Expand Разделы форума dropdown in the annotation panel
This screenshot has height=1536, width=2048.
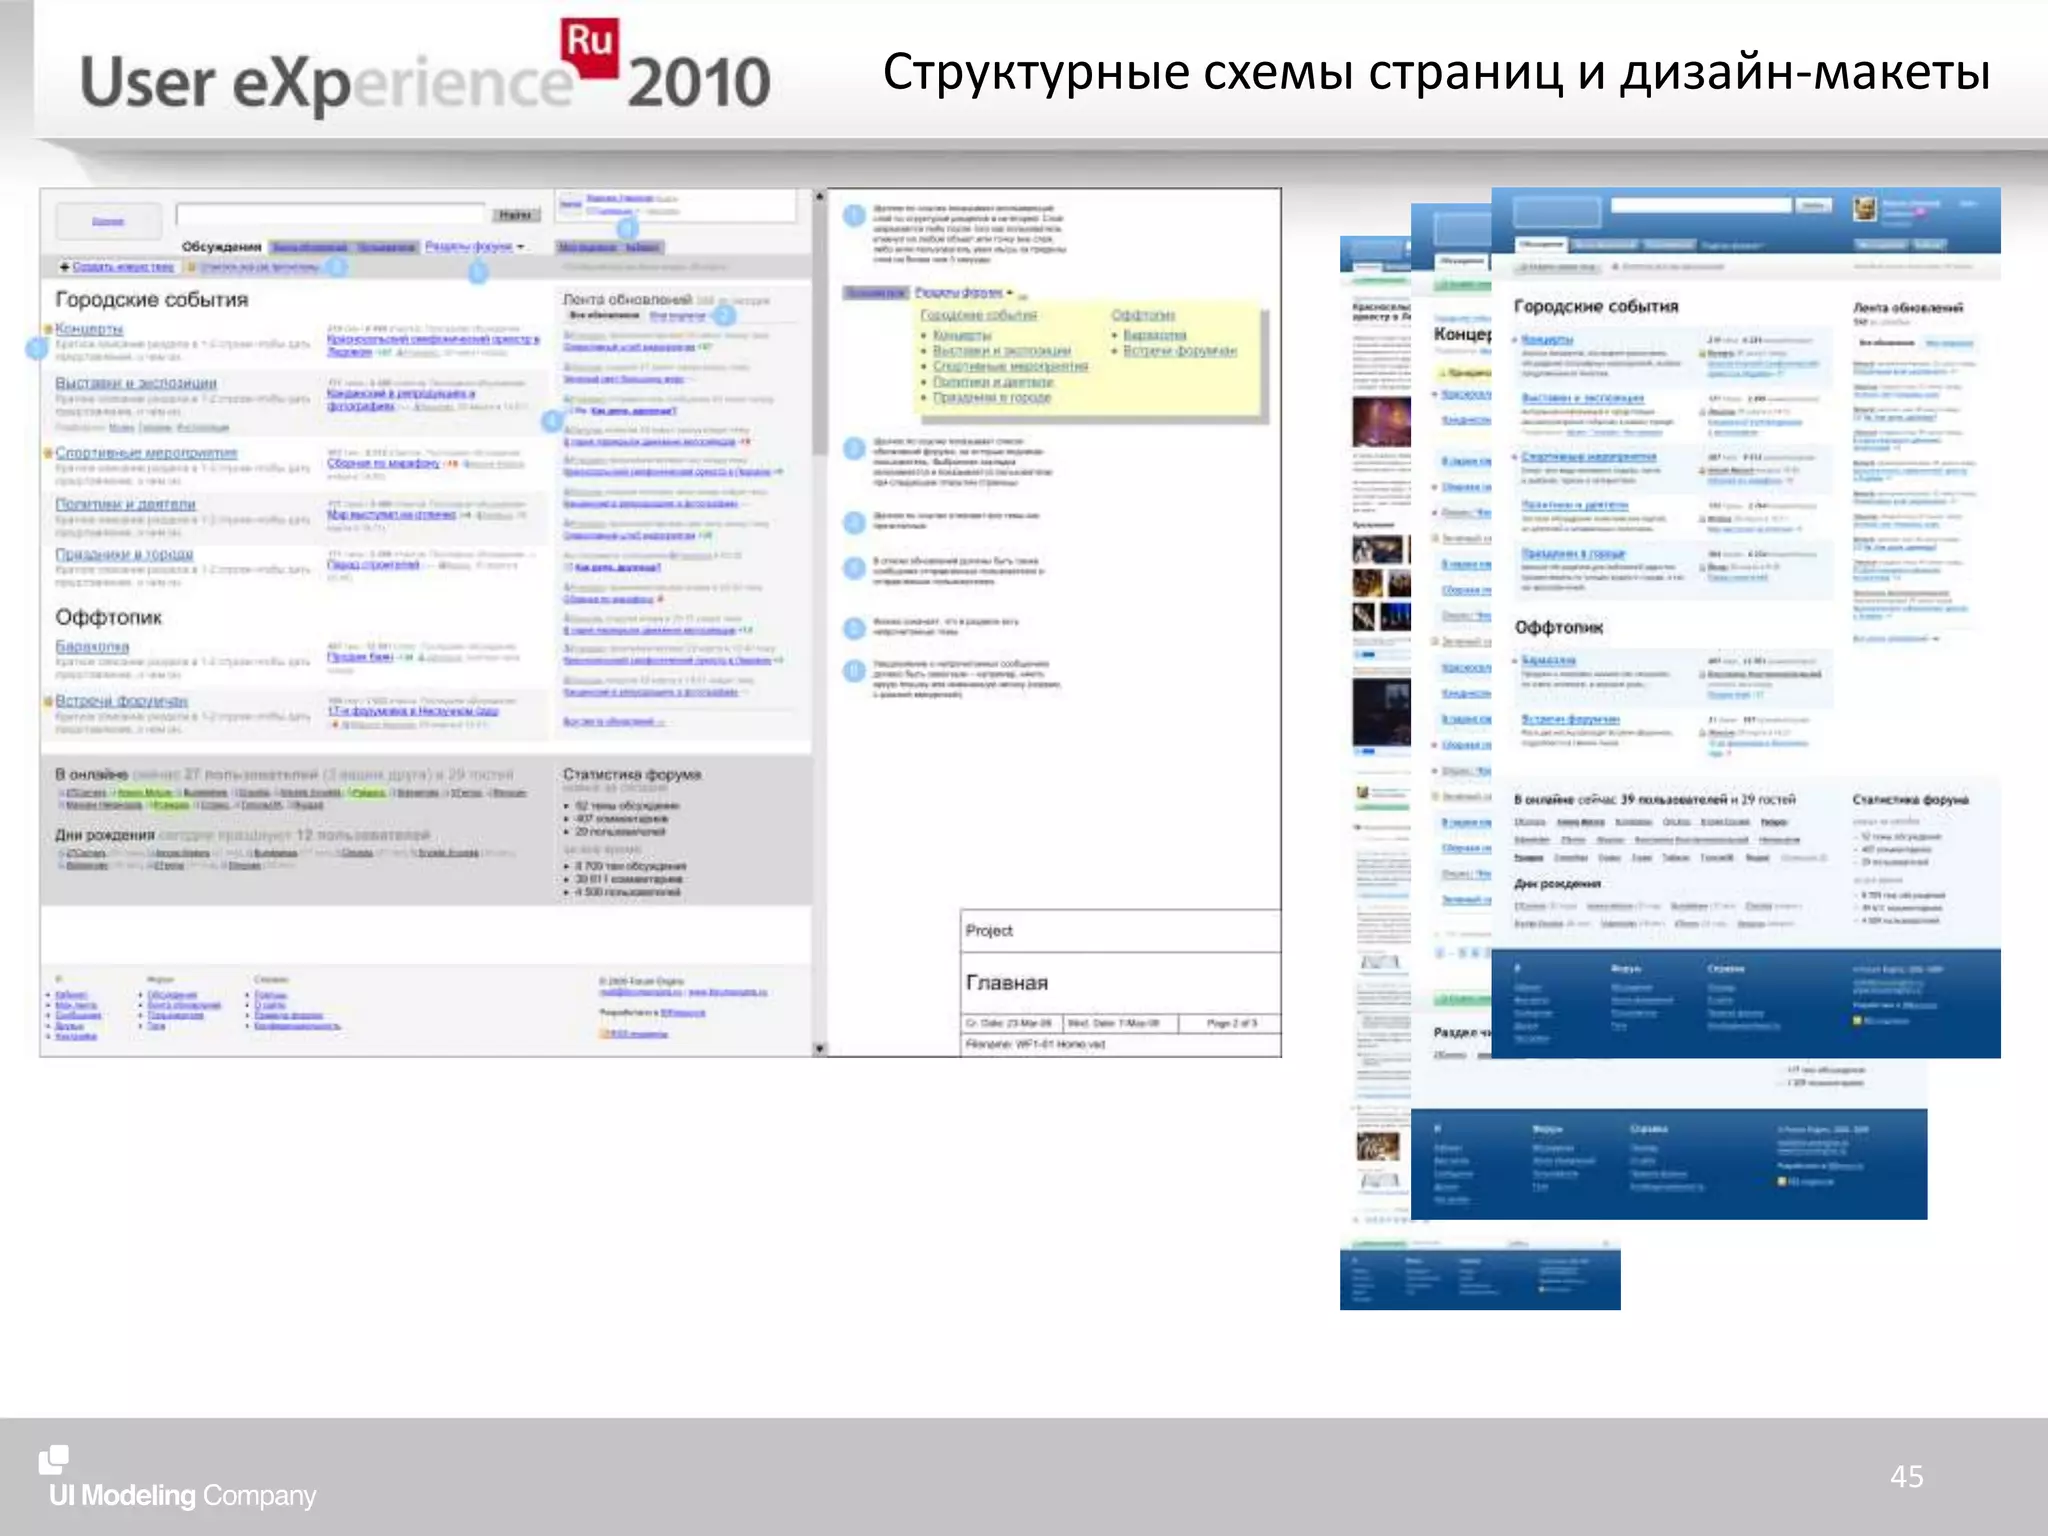(x=964, y=292)
